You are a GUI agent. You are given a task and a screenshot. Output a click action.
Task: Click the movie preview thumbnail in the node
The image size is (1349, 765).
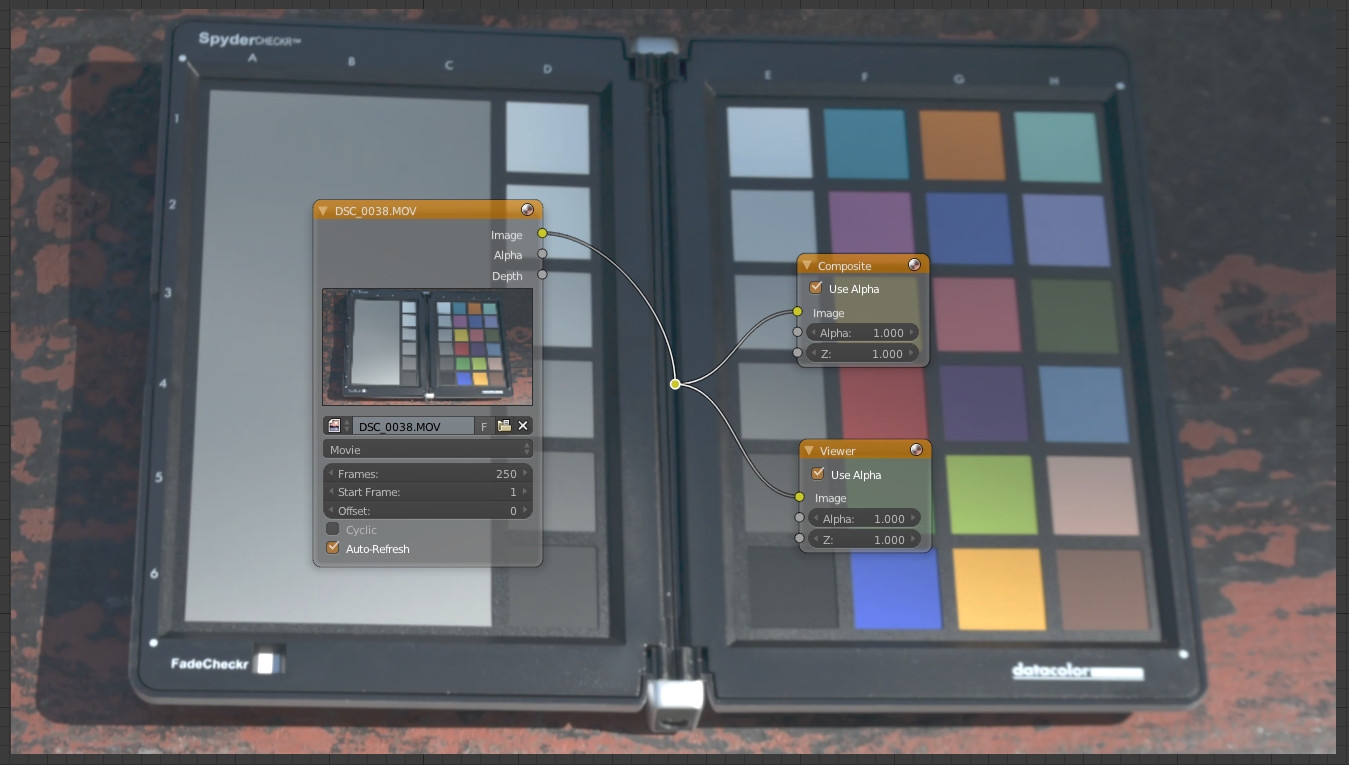pyautogui.click(x=428, y=347)
